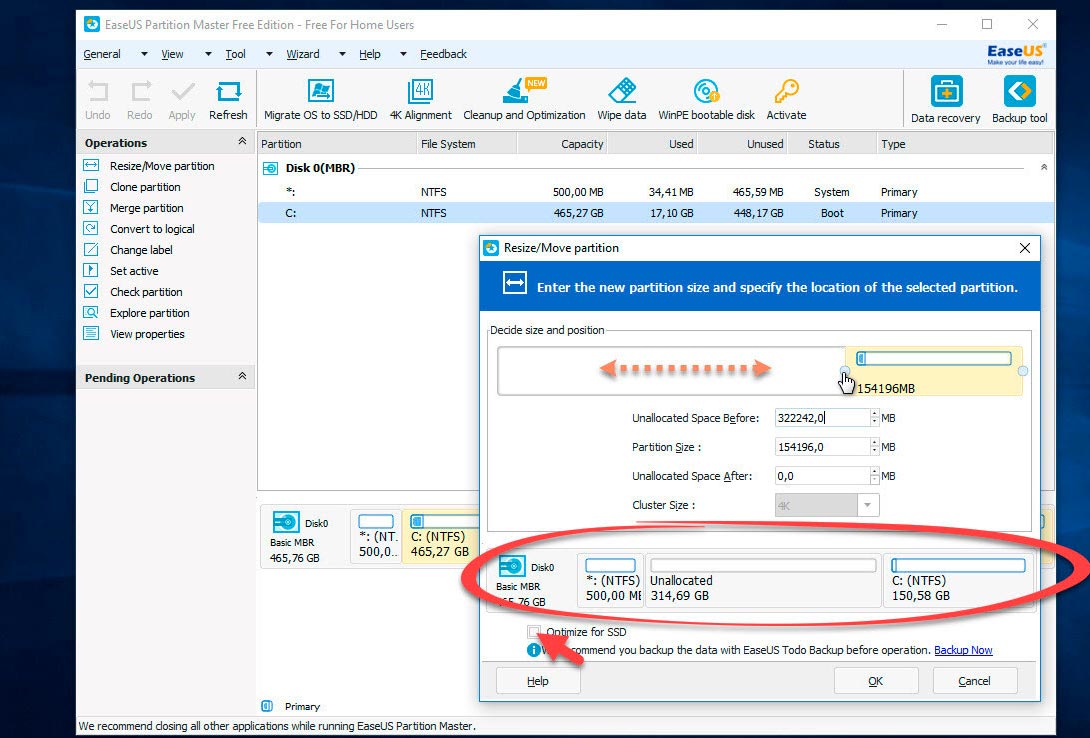This screenshot has width=1090, height=738.
Task: Select the *: 500,00 MB system partition row
Action: click(655, 192)
